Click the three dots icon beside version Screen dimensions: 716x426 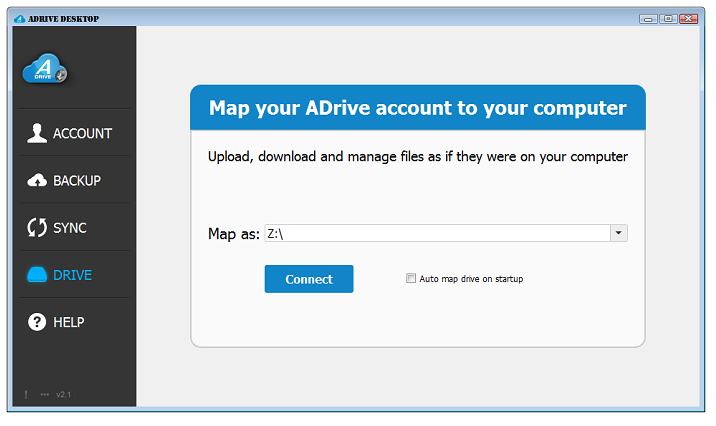44,394
